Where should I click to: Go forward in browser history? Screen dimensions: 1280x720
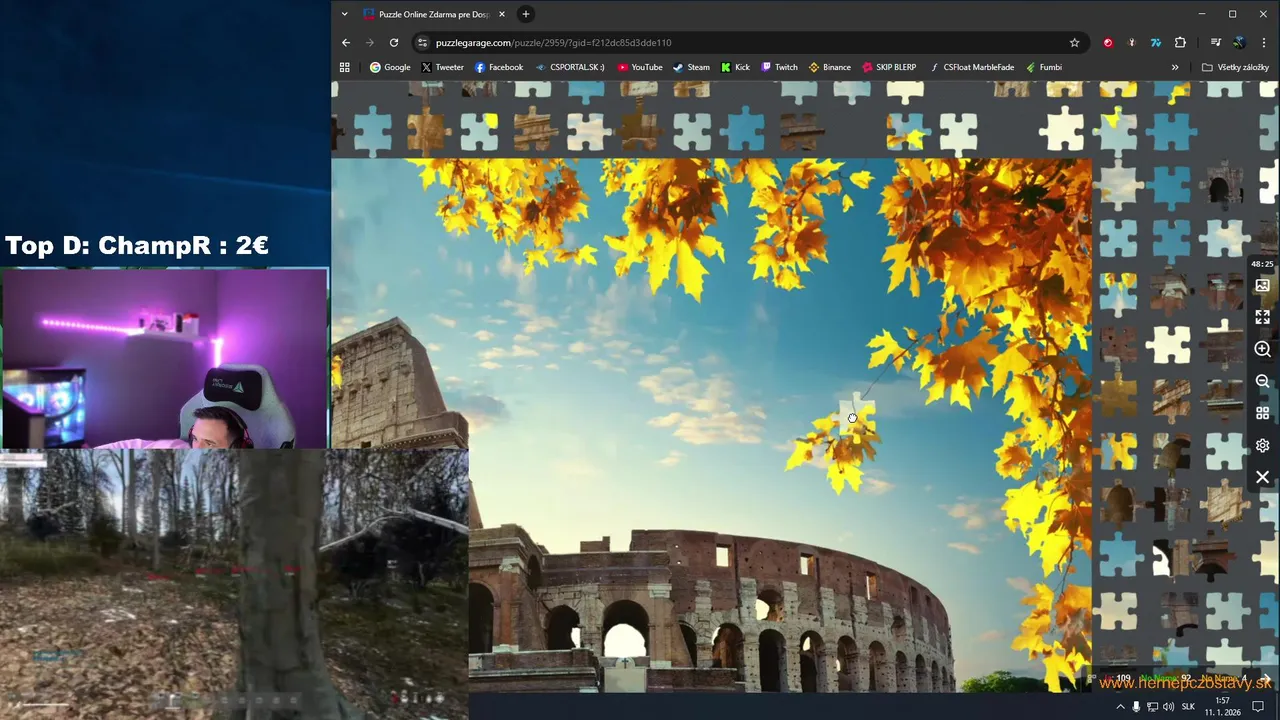point(370,43)
